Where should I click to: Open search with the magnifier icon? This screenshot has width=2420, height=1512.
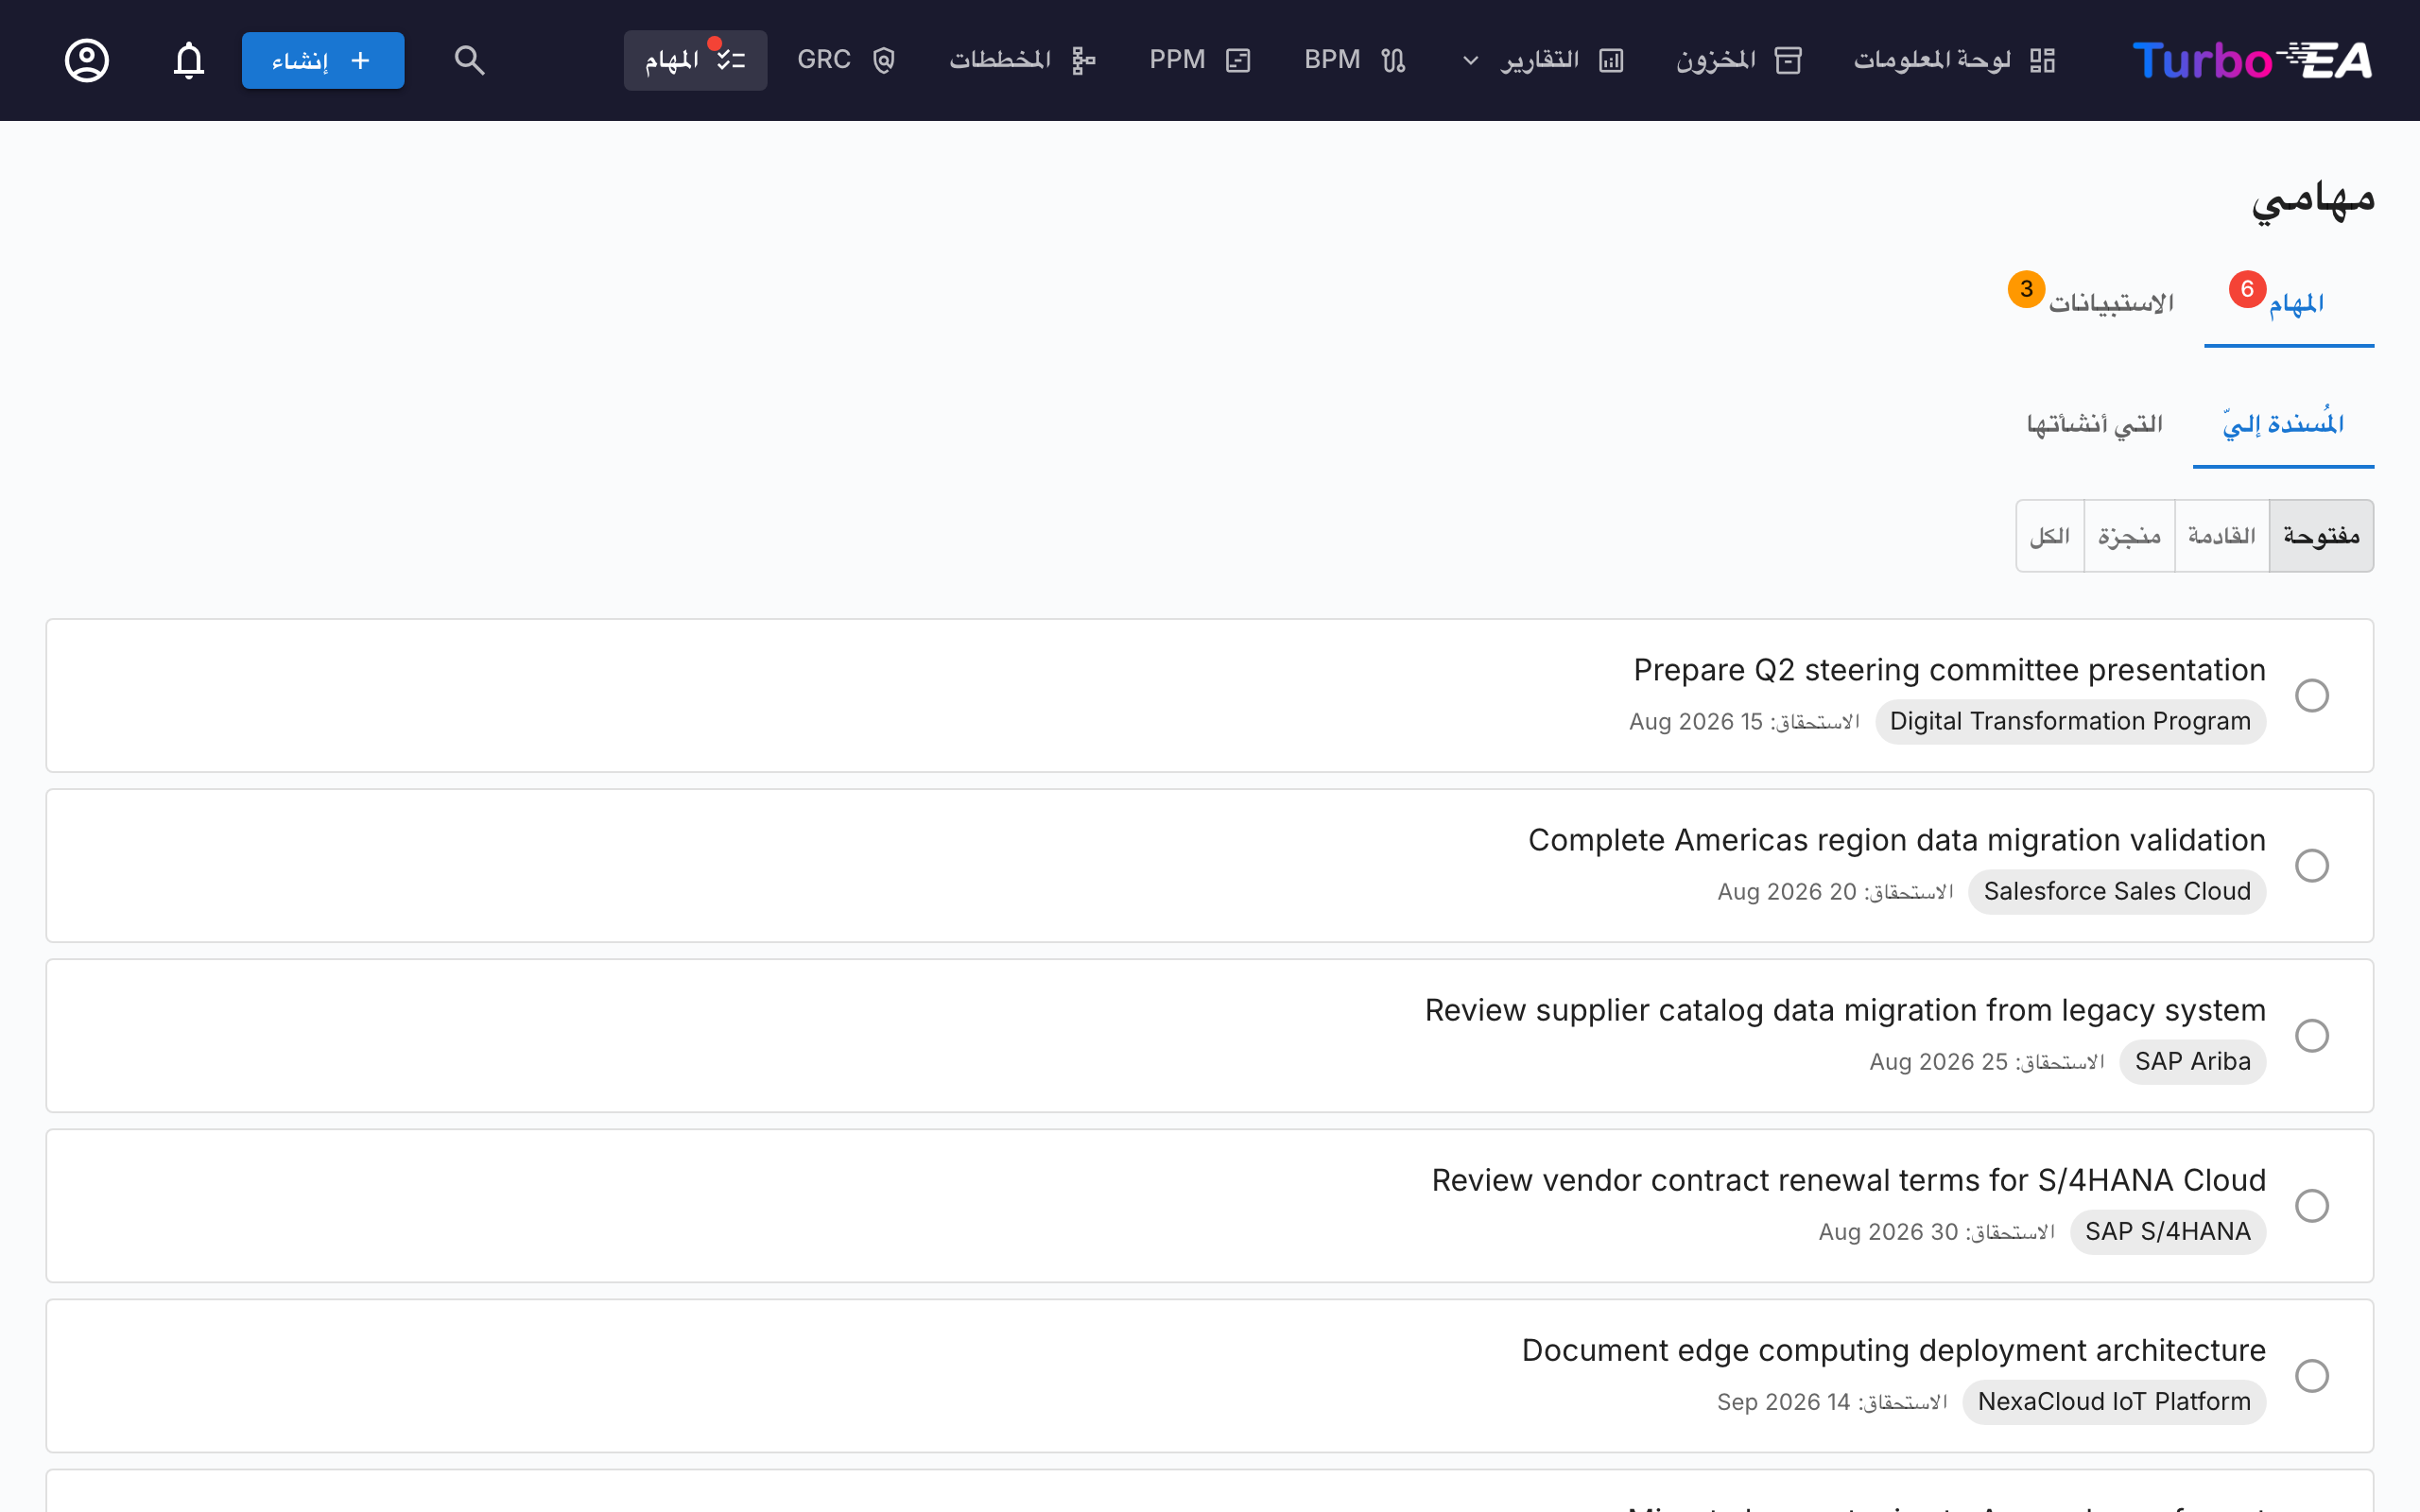(469, 60)
